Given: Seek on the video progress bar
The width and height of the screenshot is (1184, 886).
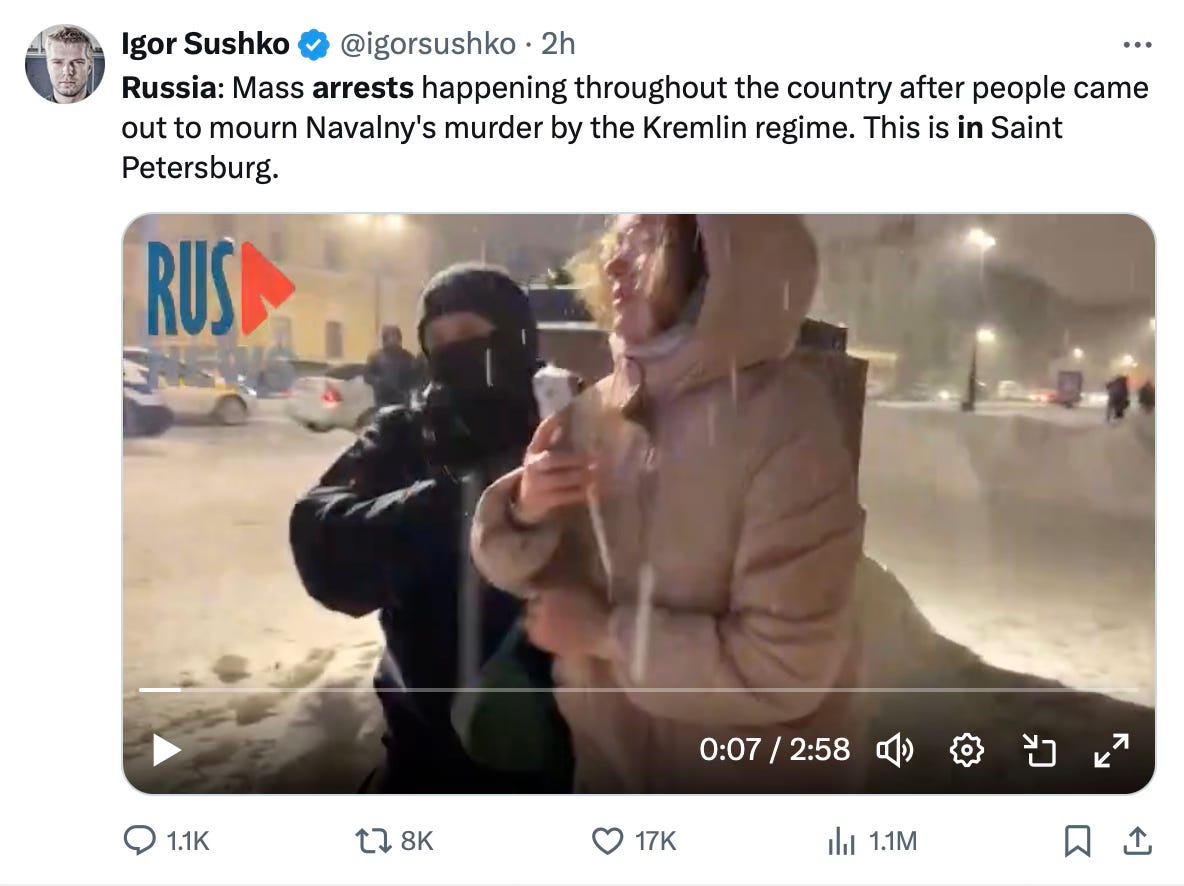Looking at the screenshot, I should tap(638, 690).
